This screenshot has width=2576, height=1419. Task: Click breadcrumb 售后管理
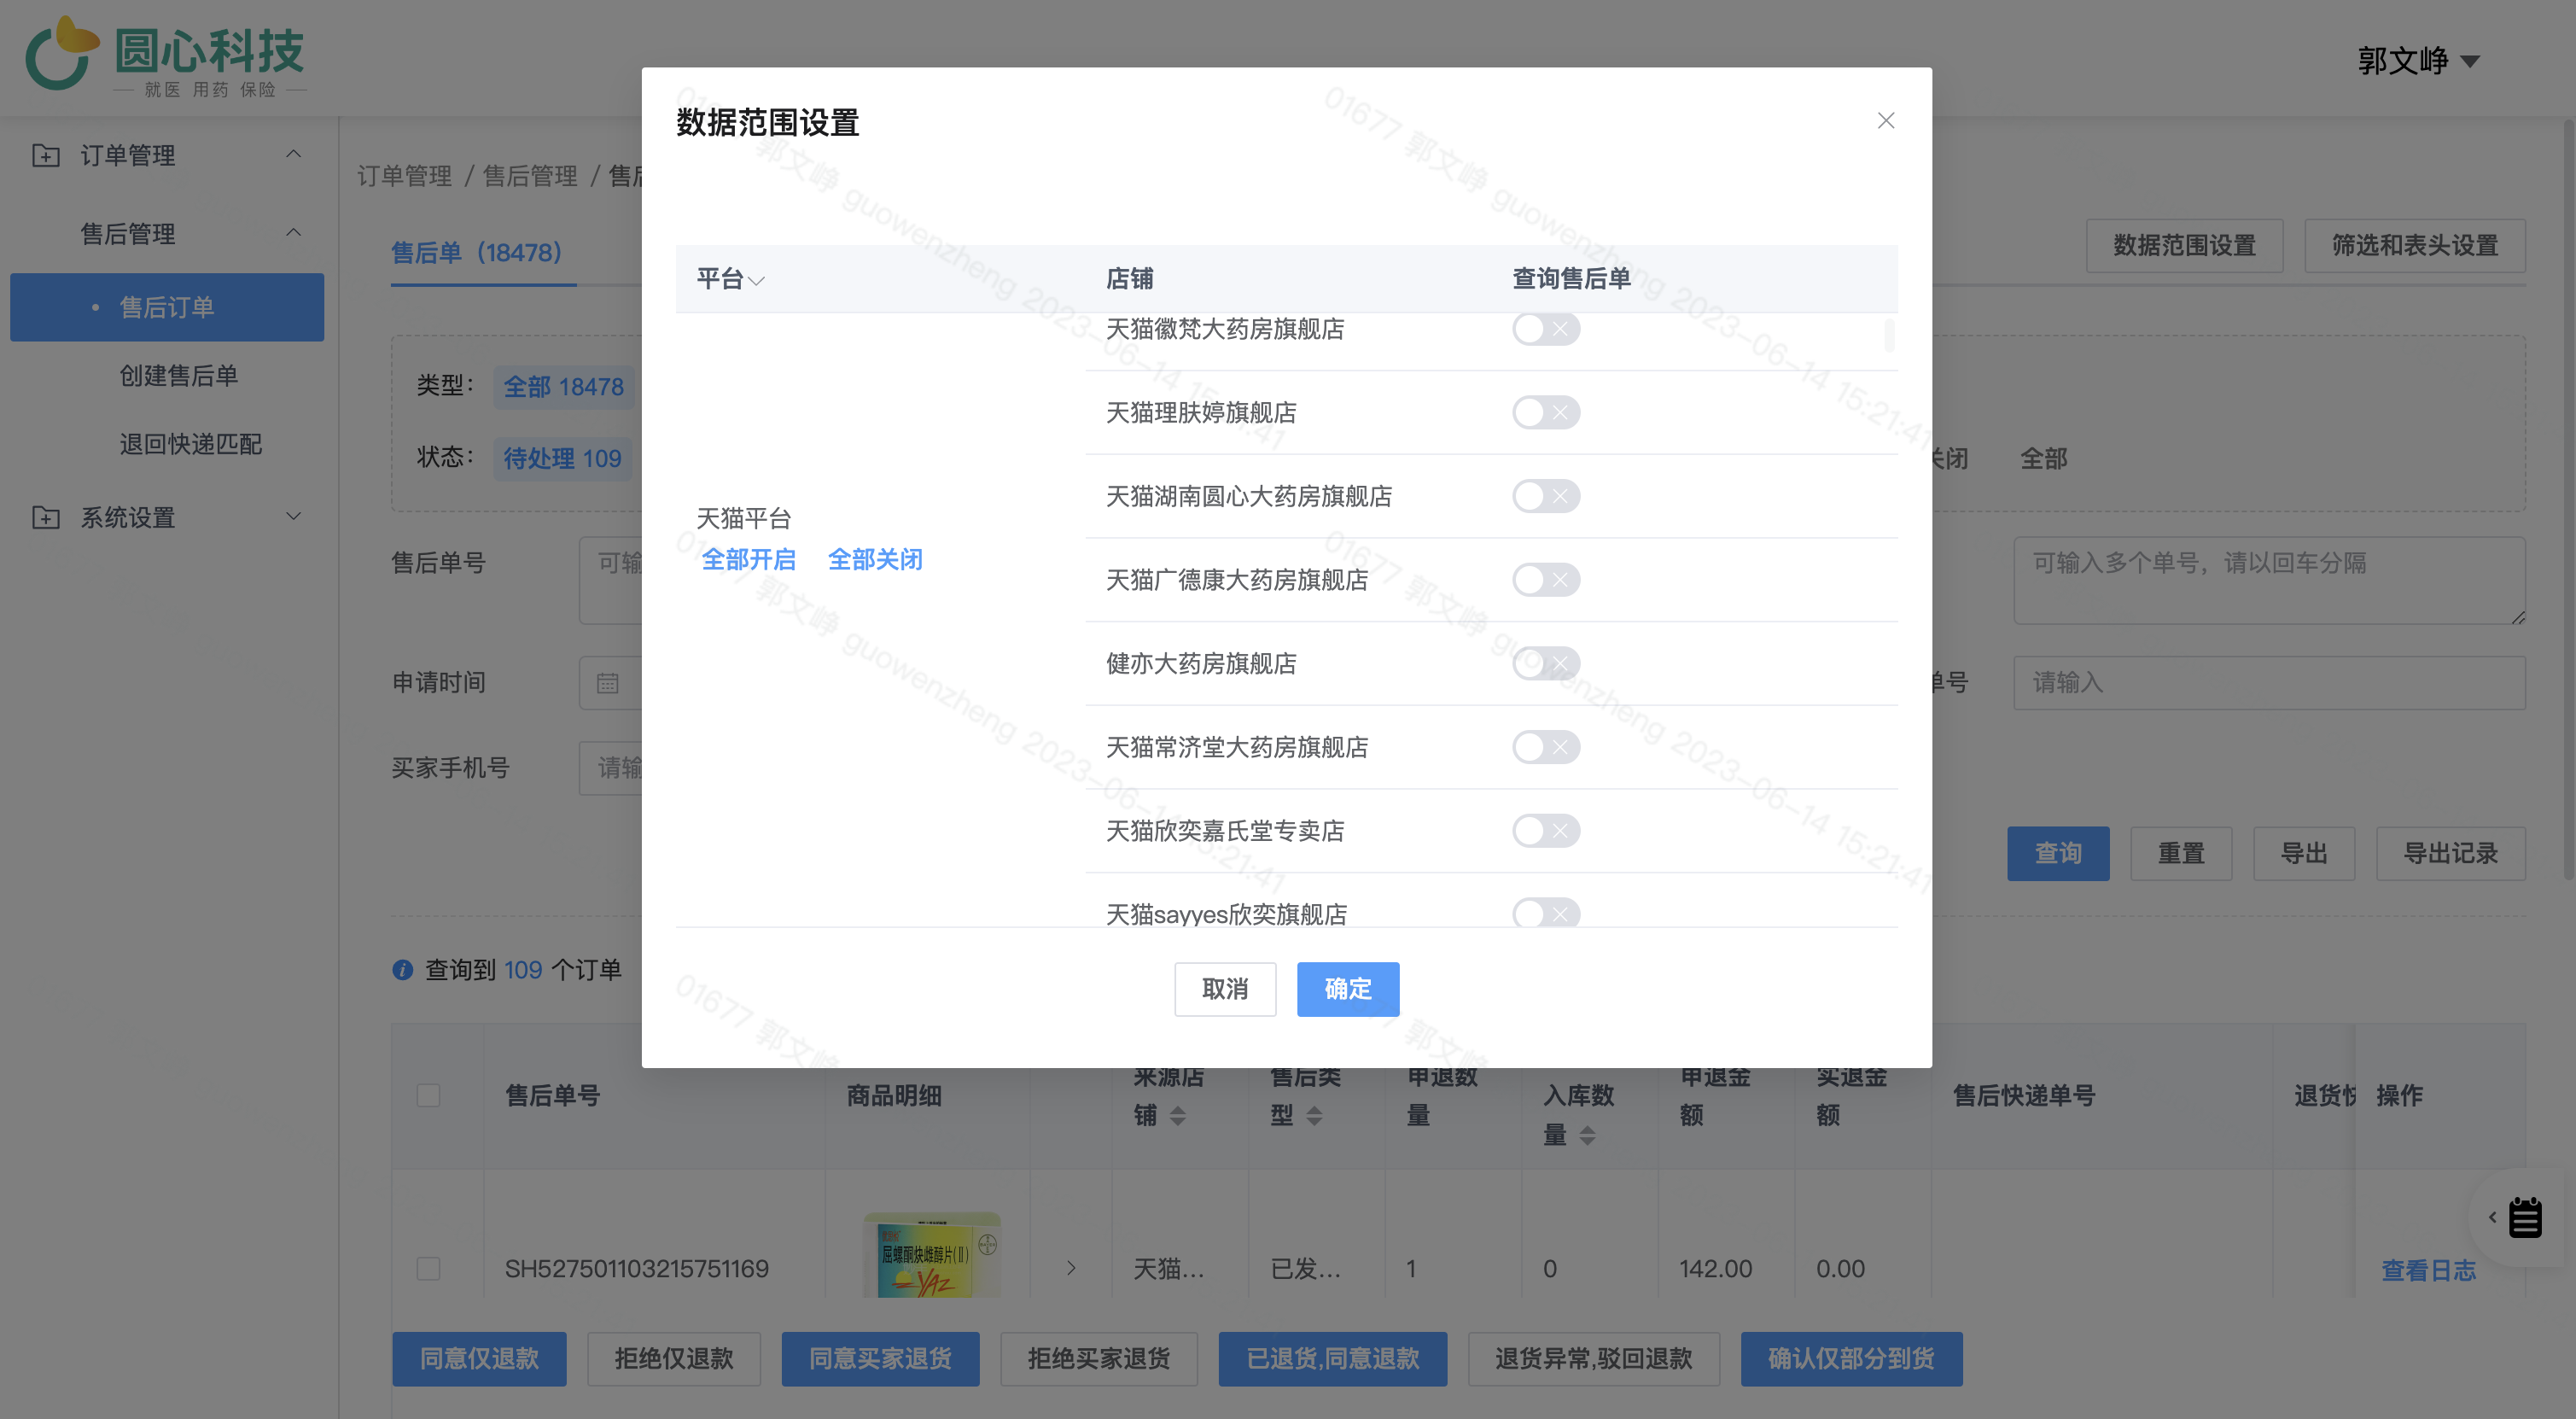click(x=530, y=177)
